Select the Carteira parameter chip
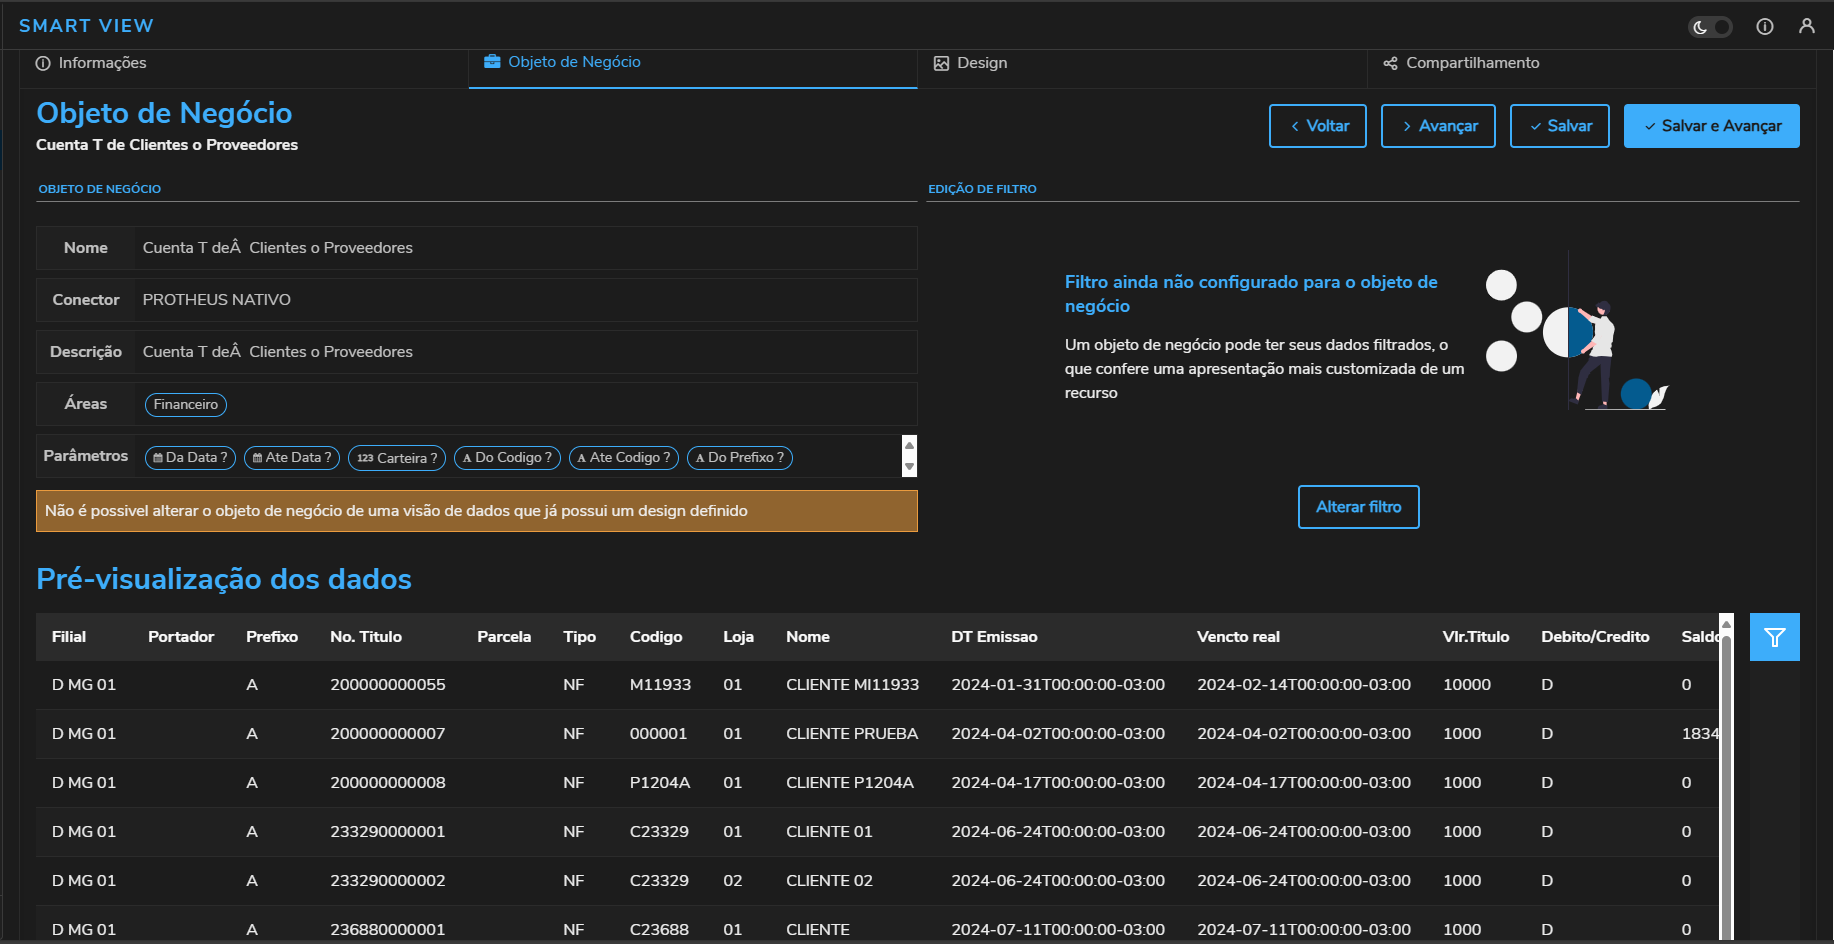The width and height of the screenshot is (1834, 944). (397, 458)
